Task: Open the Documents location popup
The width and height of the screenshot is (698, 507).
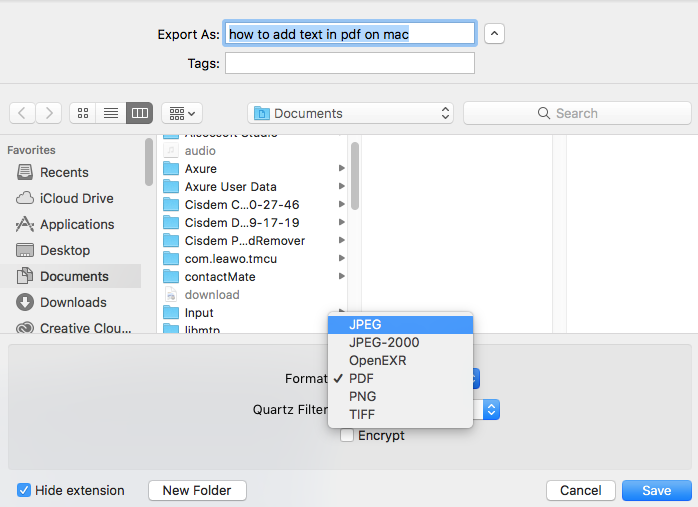Action: pos(350,113)
